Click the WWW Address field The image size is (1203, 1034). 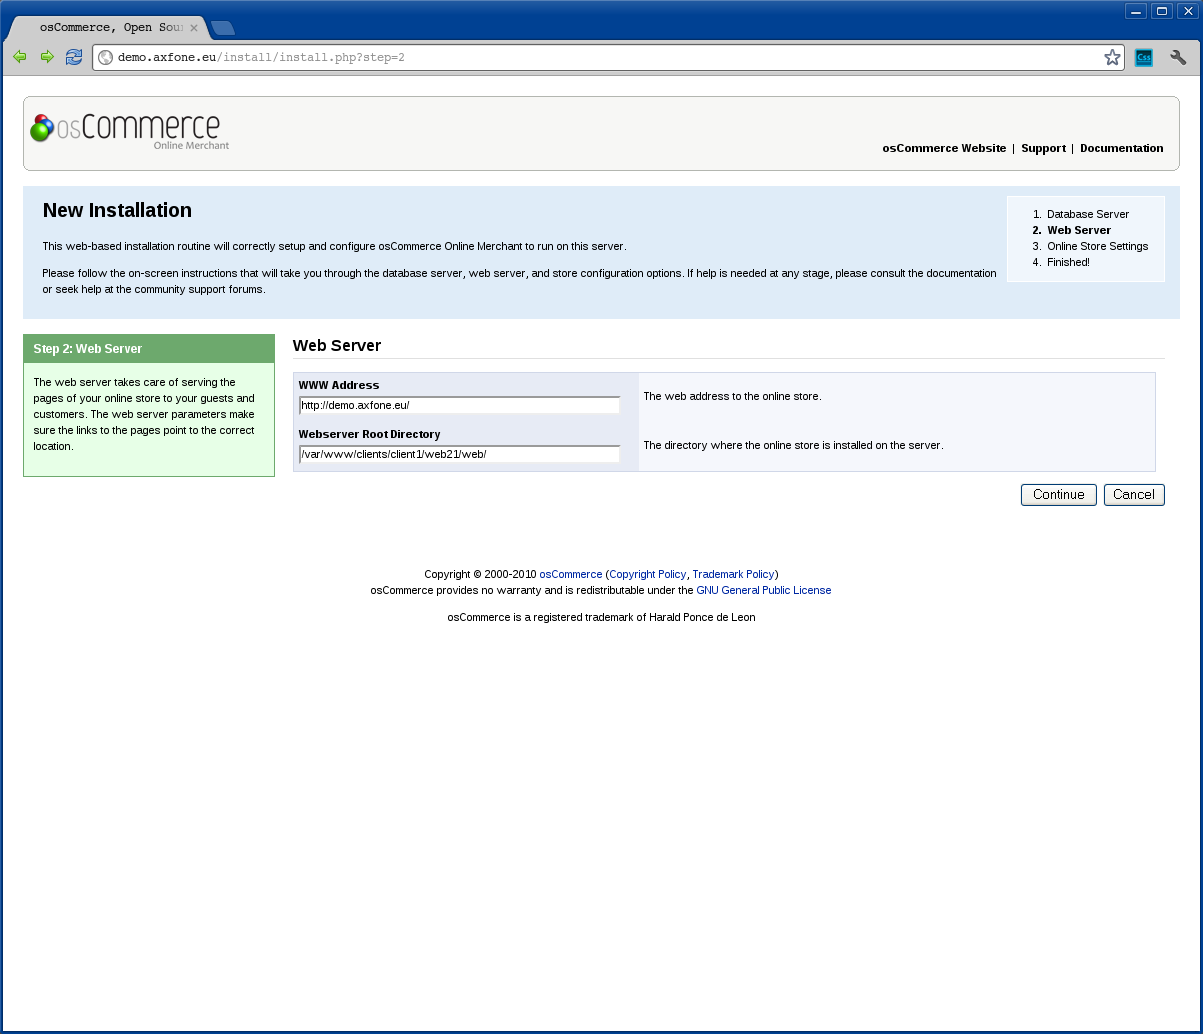(459, 405)
